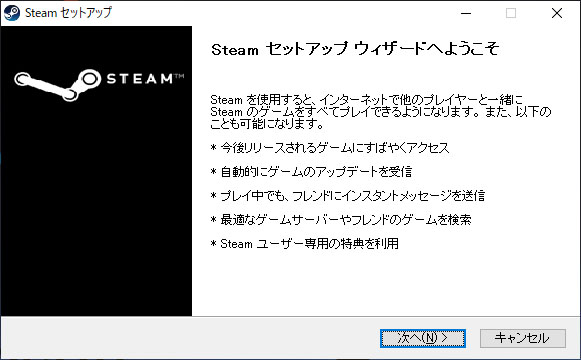Click the Steam logo in the left banner
This screenshot has width=581, height=360.
[x=99, y=84]
